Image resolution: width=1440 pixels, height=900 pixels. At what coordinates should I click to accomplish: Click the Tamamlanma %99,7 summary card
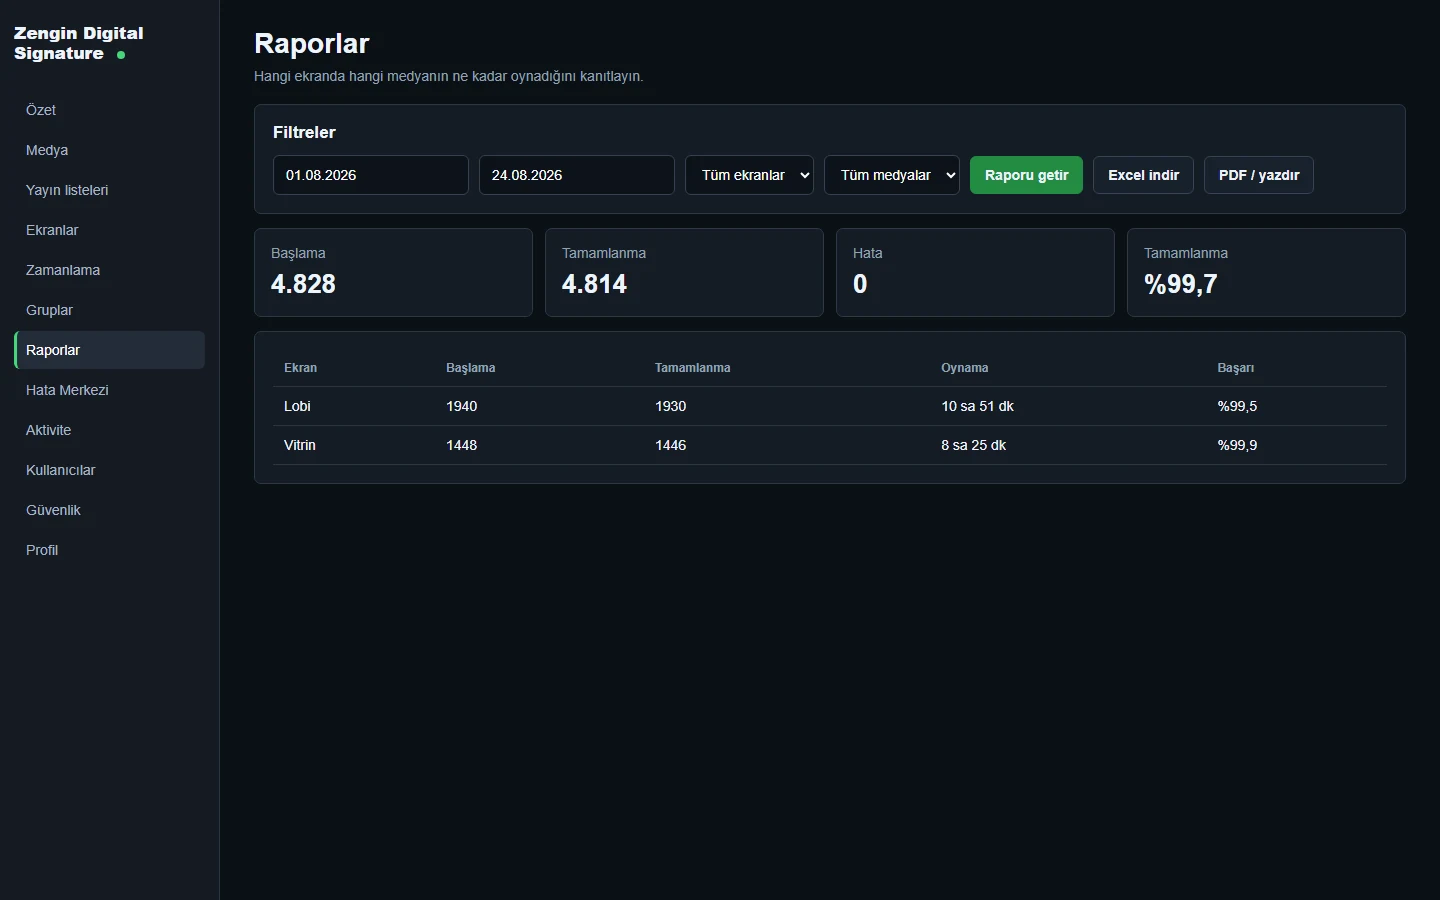pos(1266,273)
